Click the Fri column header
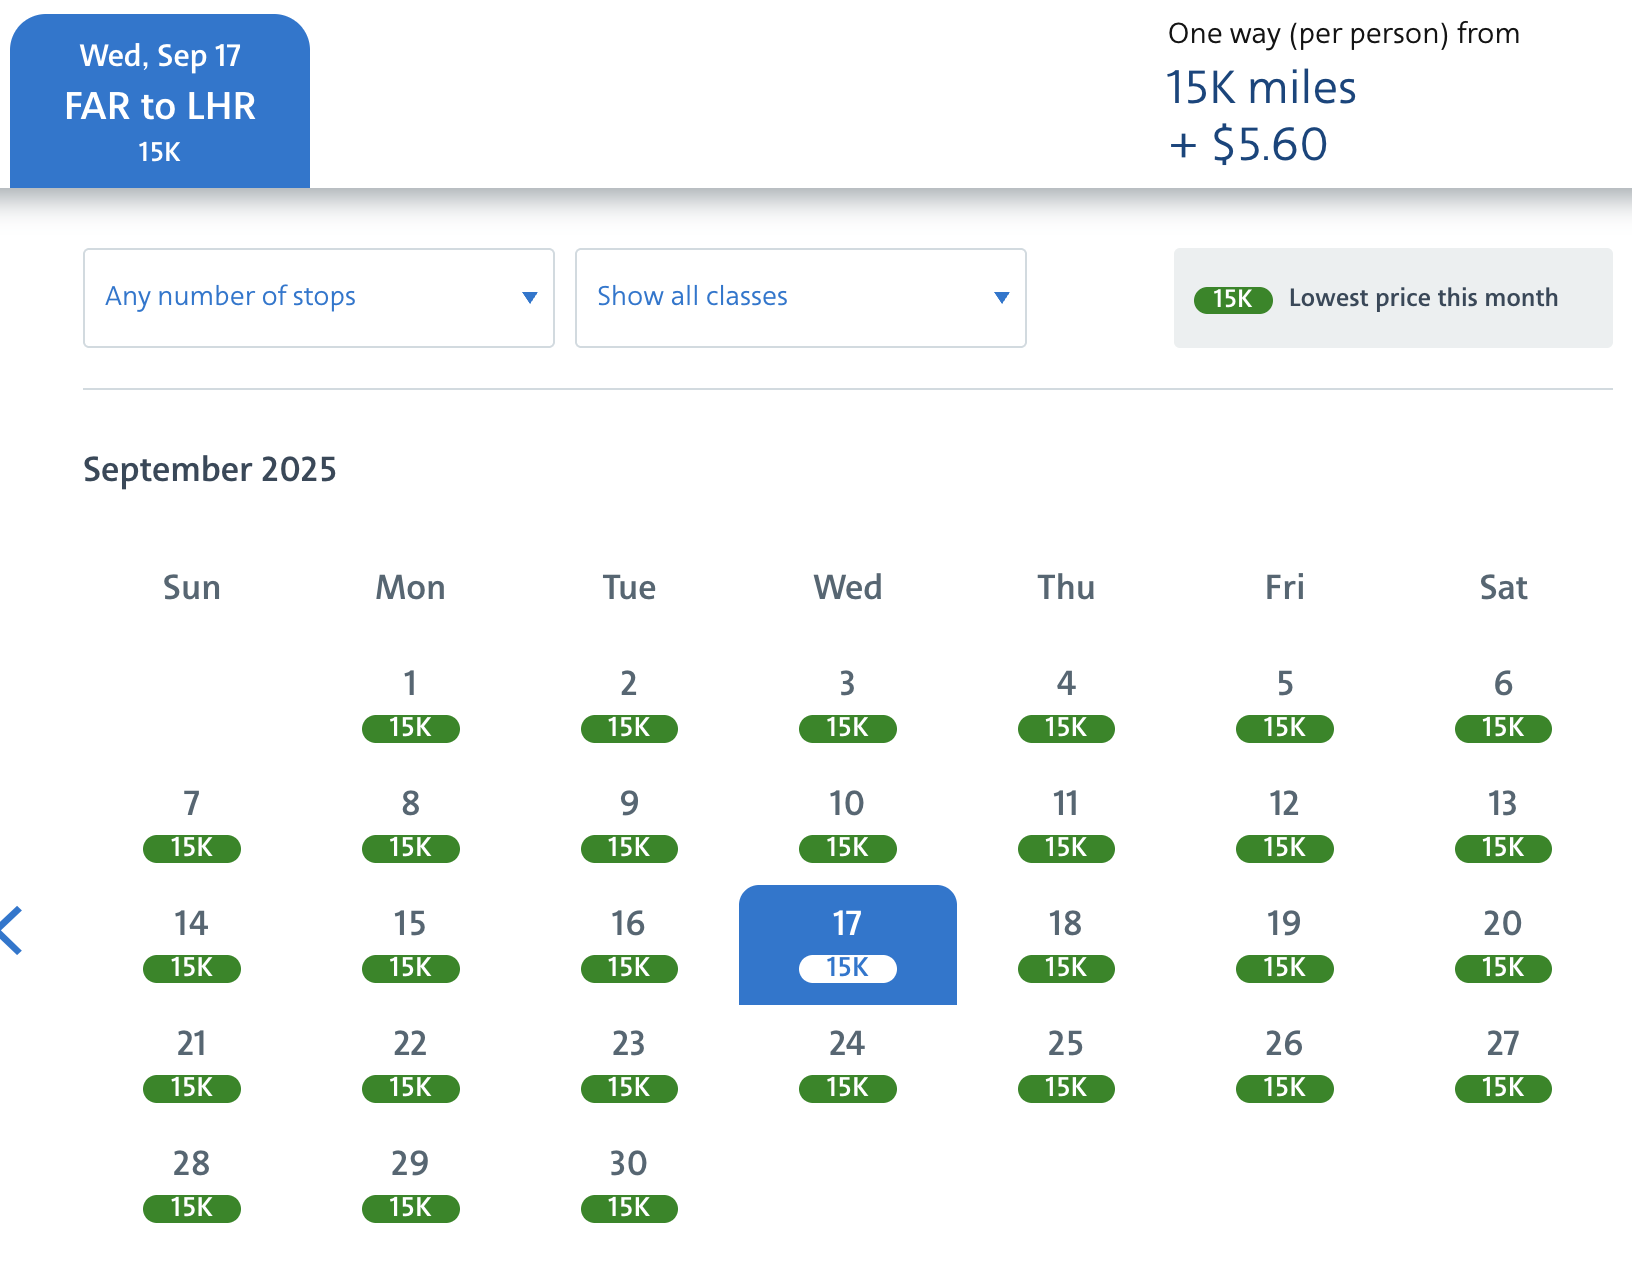Image resolution: width=1632 pixels, height=1282 pixels. 1285,587
